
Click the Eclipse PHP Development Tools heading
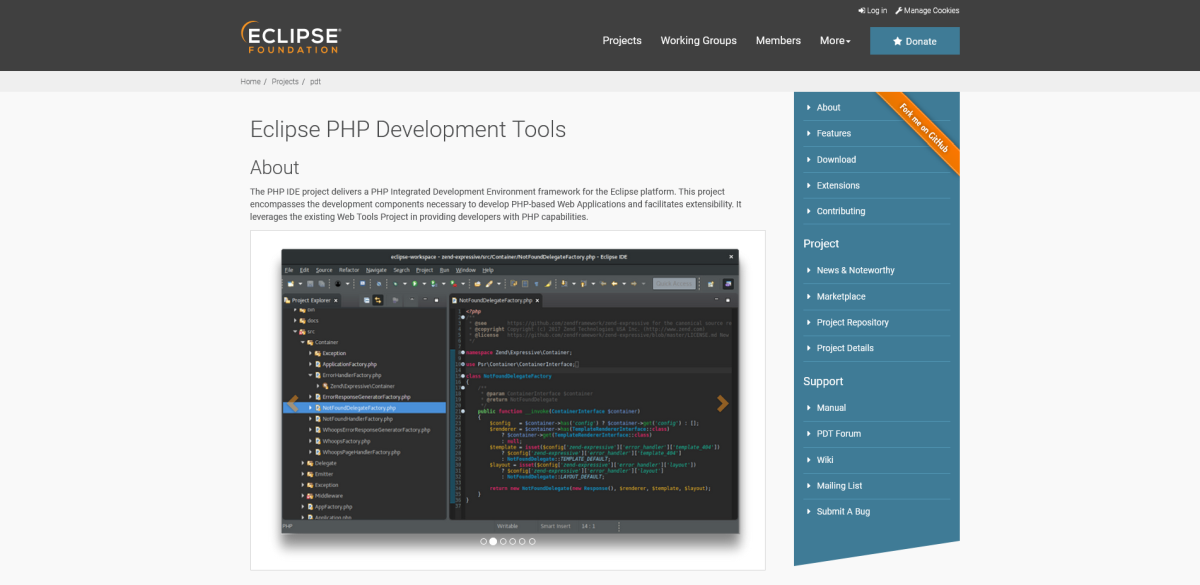(x=408, y=129)
